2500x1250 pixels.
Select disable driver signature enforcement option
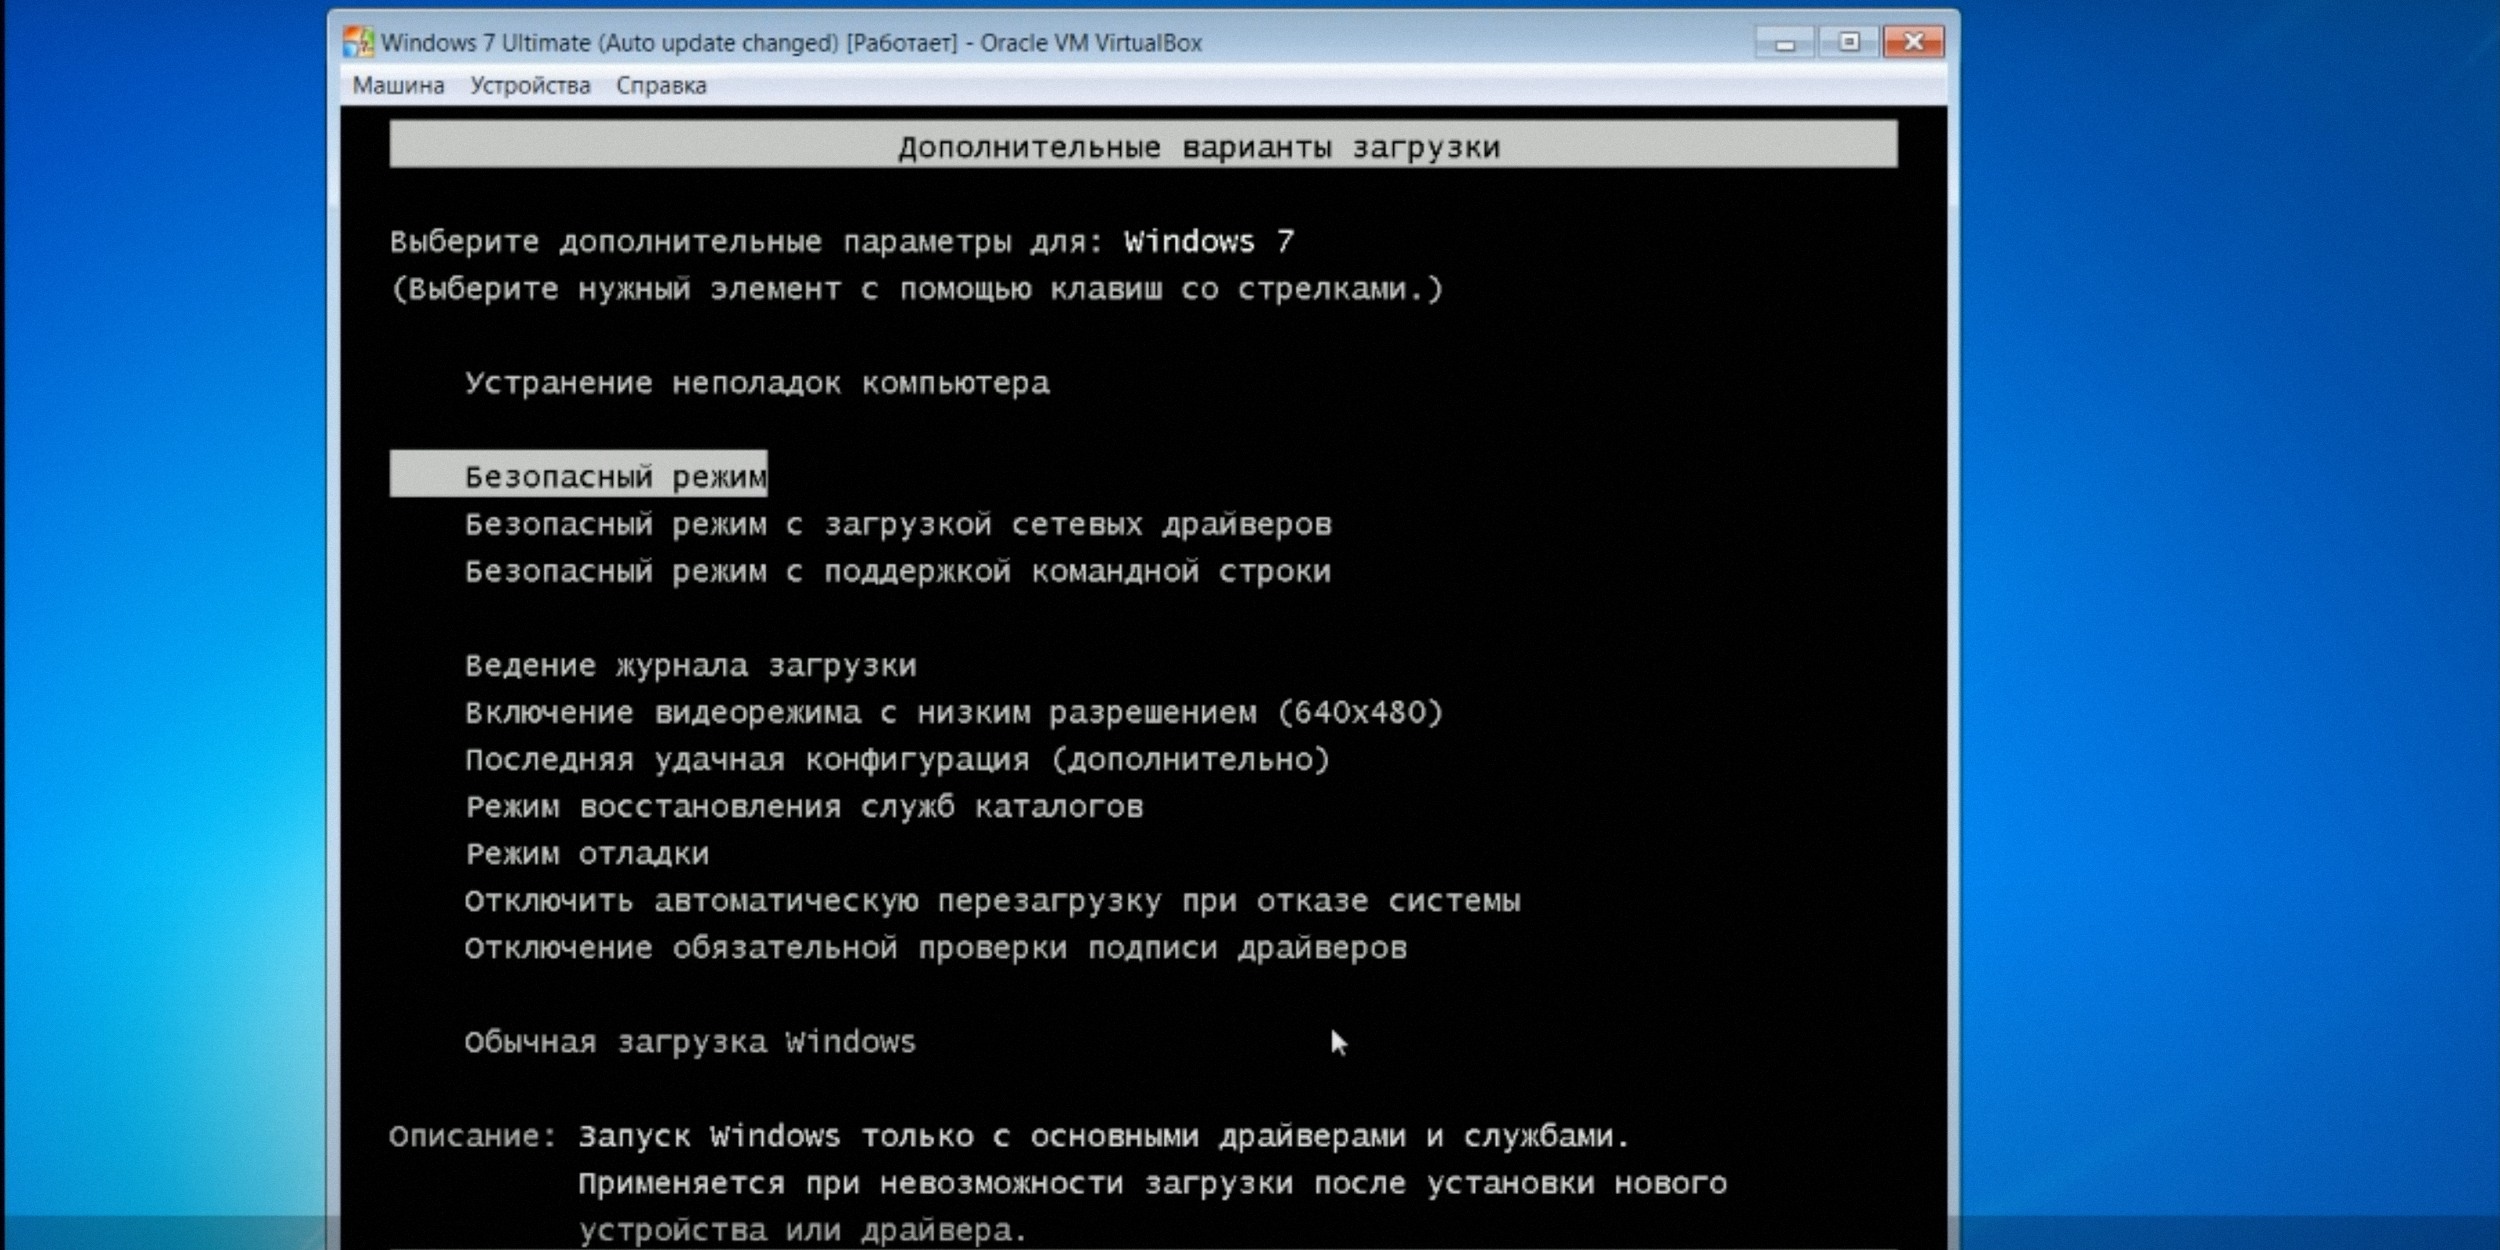pyautogui.click(x=935, y=948)
